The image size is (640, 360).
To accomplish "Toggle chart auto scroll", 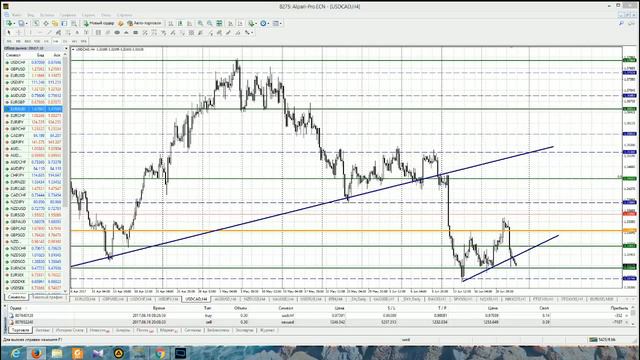I will (x=230, y=23).
